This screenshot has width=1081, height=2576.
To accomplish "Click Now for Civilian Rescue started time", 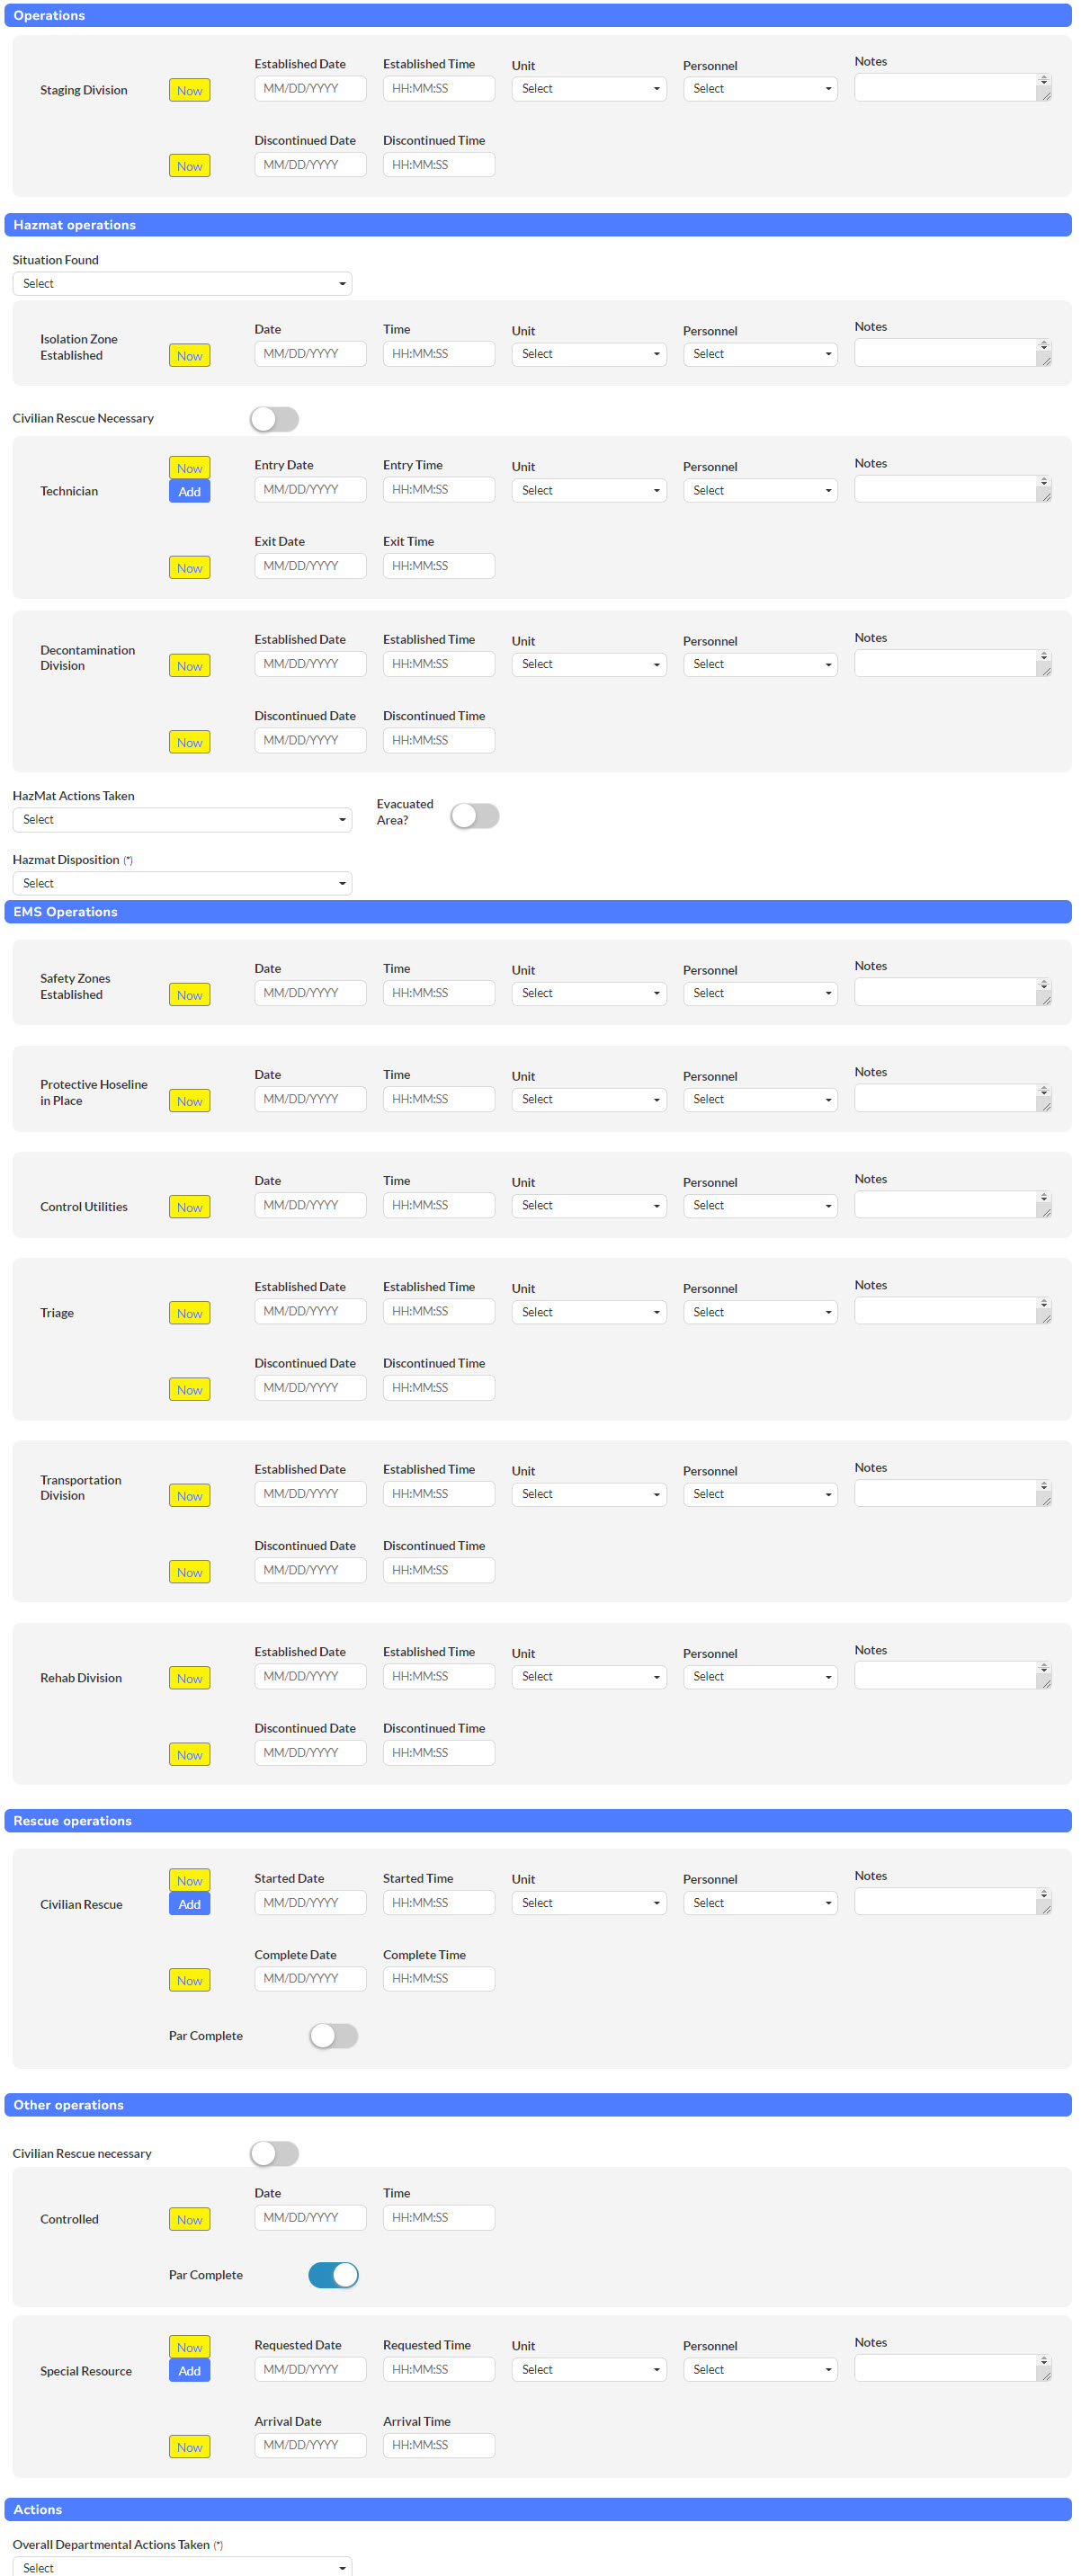I will [x=189, y=1881].
